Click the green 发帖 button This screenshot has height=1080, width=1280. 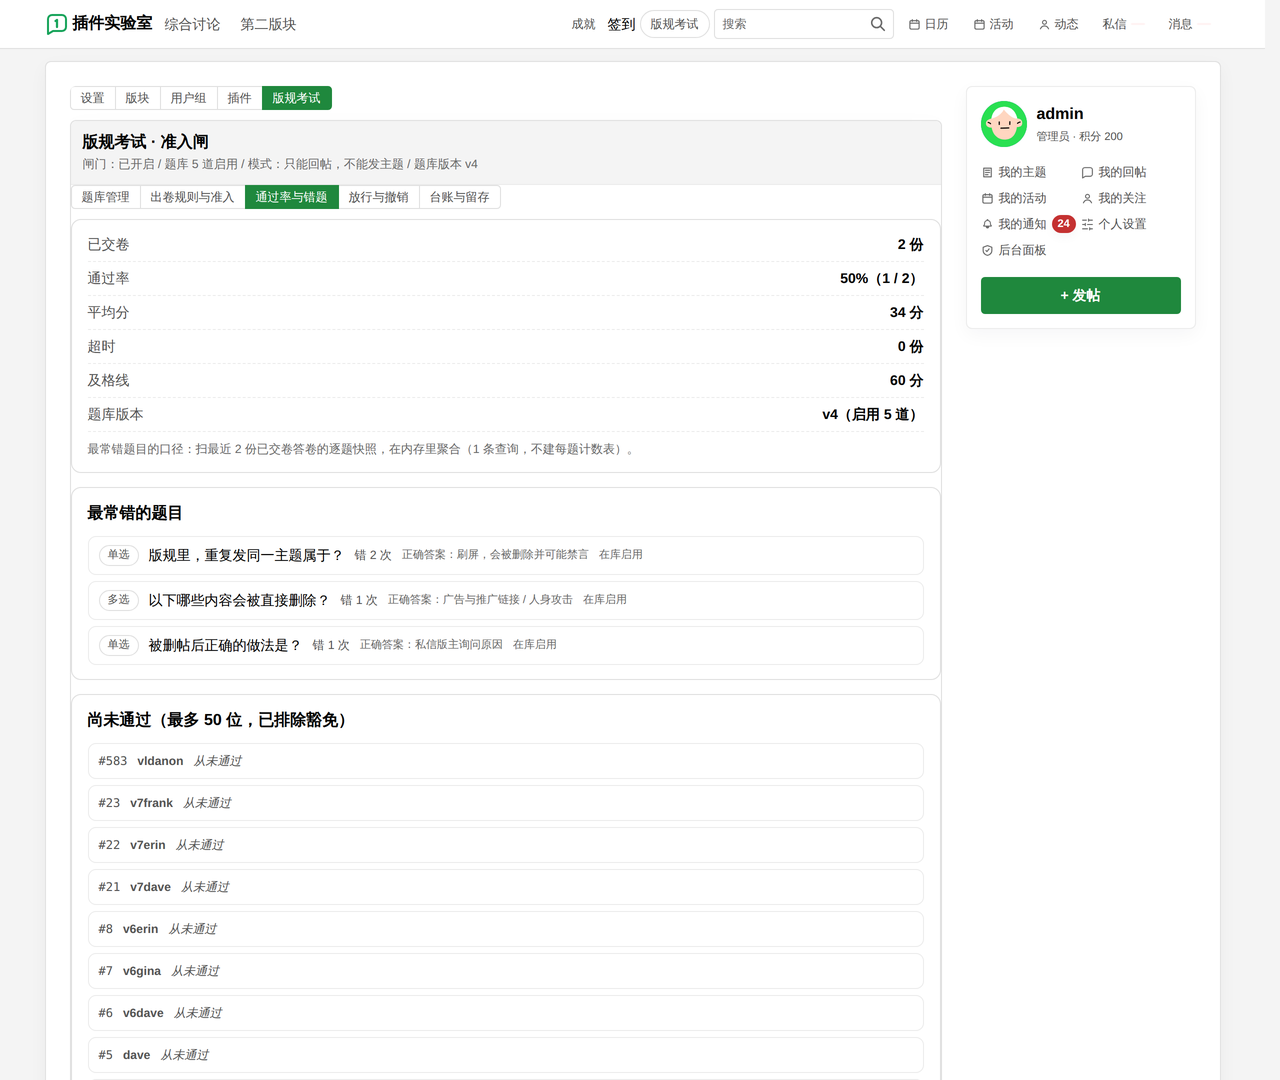pos(1080,295)
